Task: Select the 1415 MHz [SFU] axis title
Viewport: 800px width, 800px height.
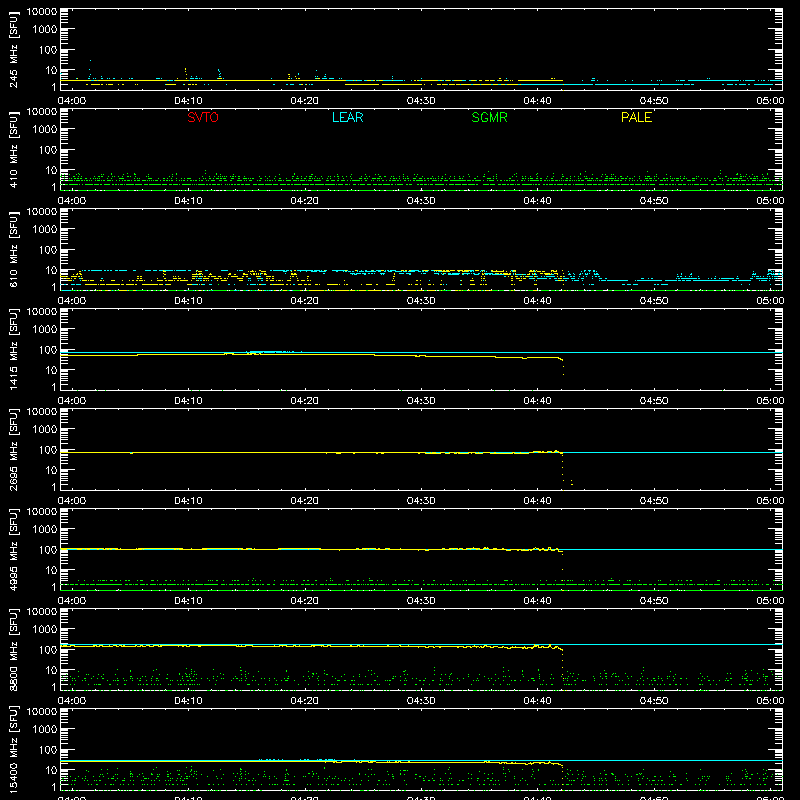Action: tap(13, 350)
